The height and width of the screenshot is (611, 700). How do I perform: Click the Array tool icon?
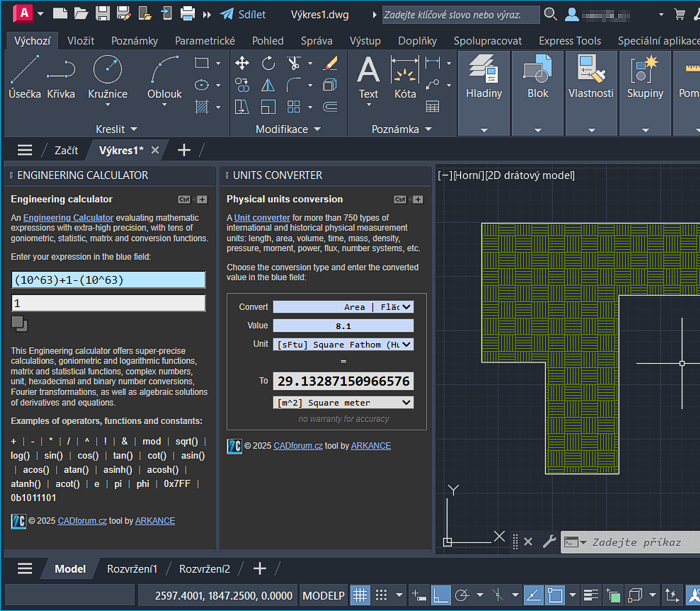click(x=293, y=107)
